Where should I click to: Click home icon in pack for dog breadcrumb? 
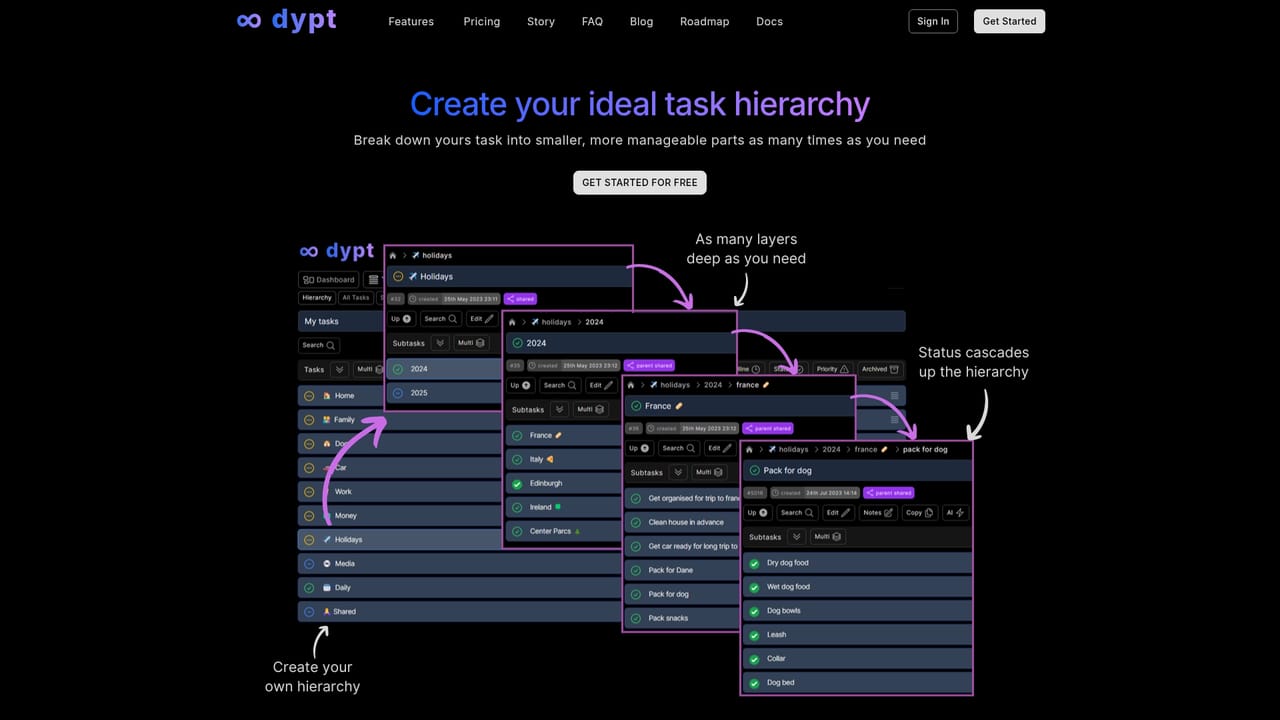coord(749,449)
